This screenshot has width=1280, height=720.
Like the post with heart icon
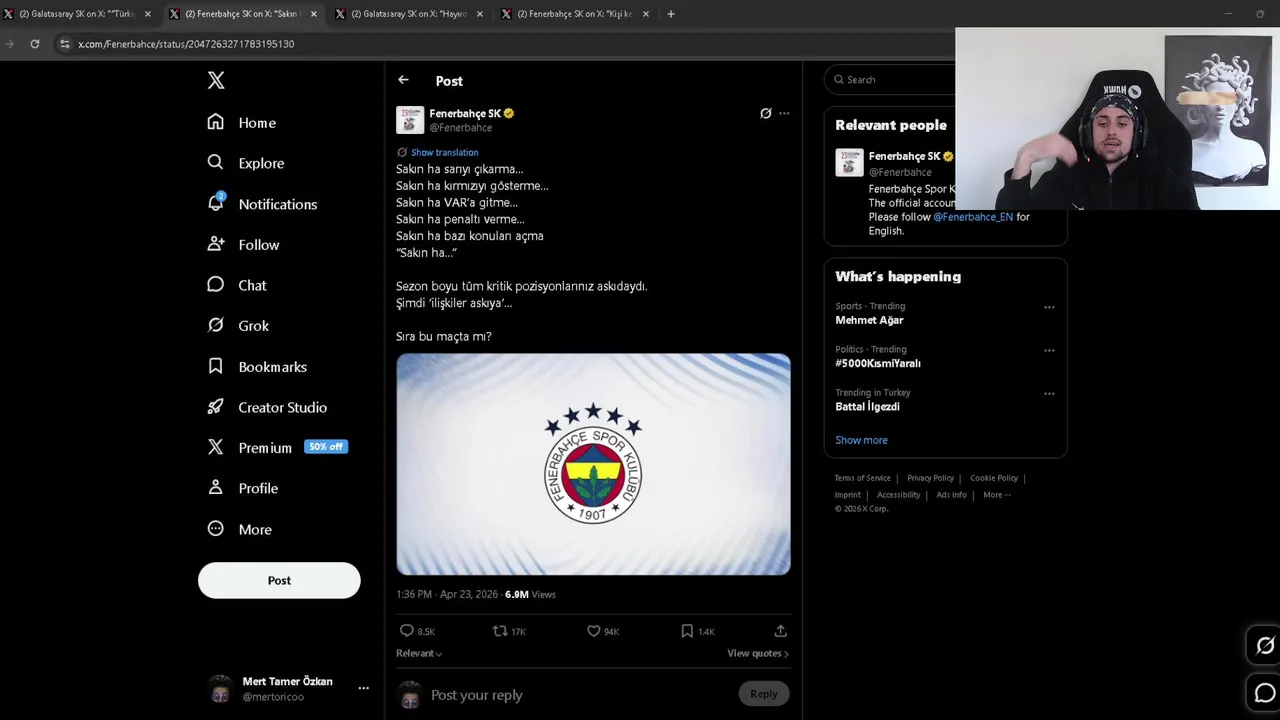tap(593, 631)
